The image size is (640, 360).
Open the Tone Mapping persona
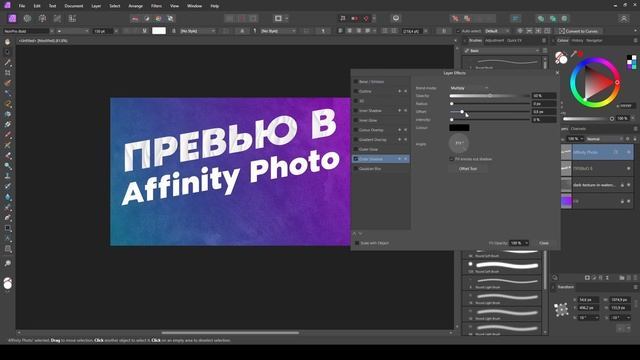tap(58, 18)
